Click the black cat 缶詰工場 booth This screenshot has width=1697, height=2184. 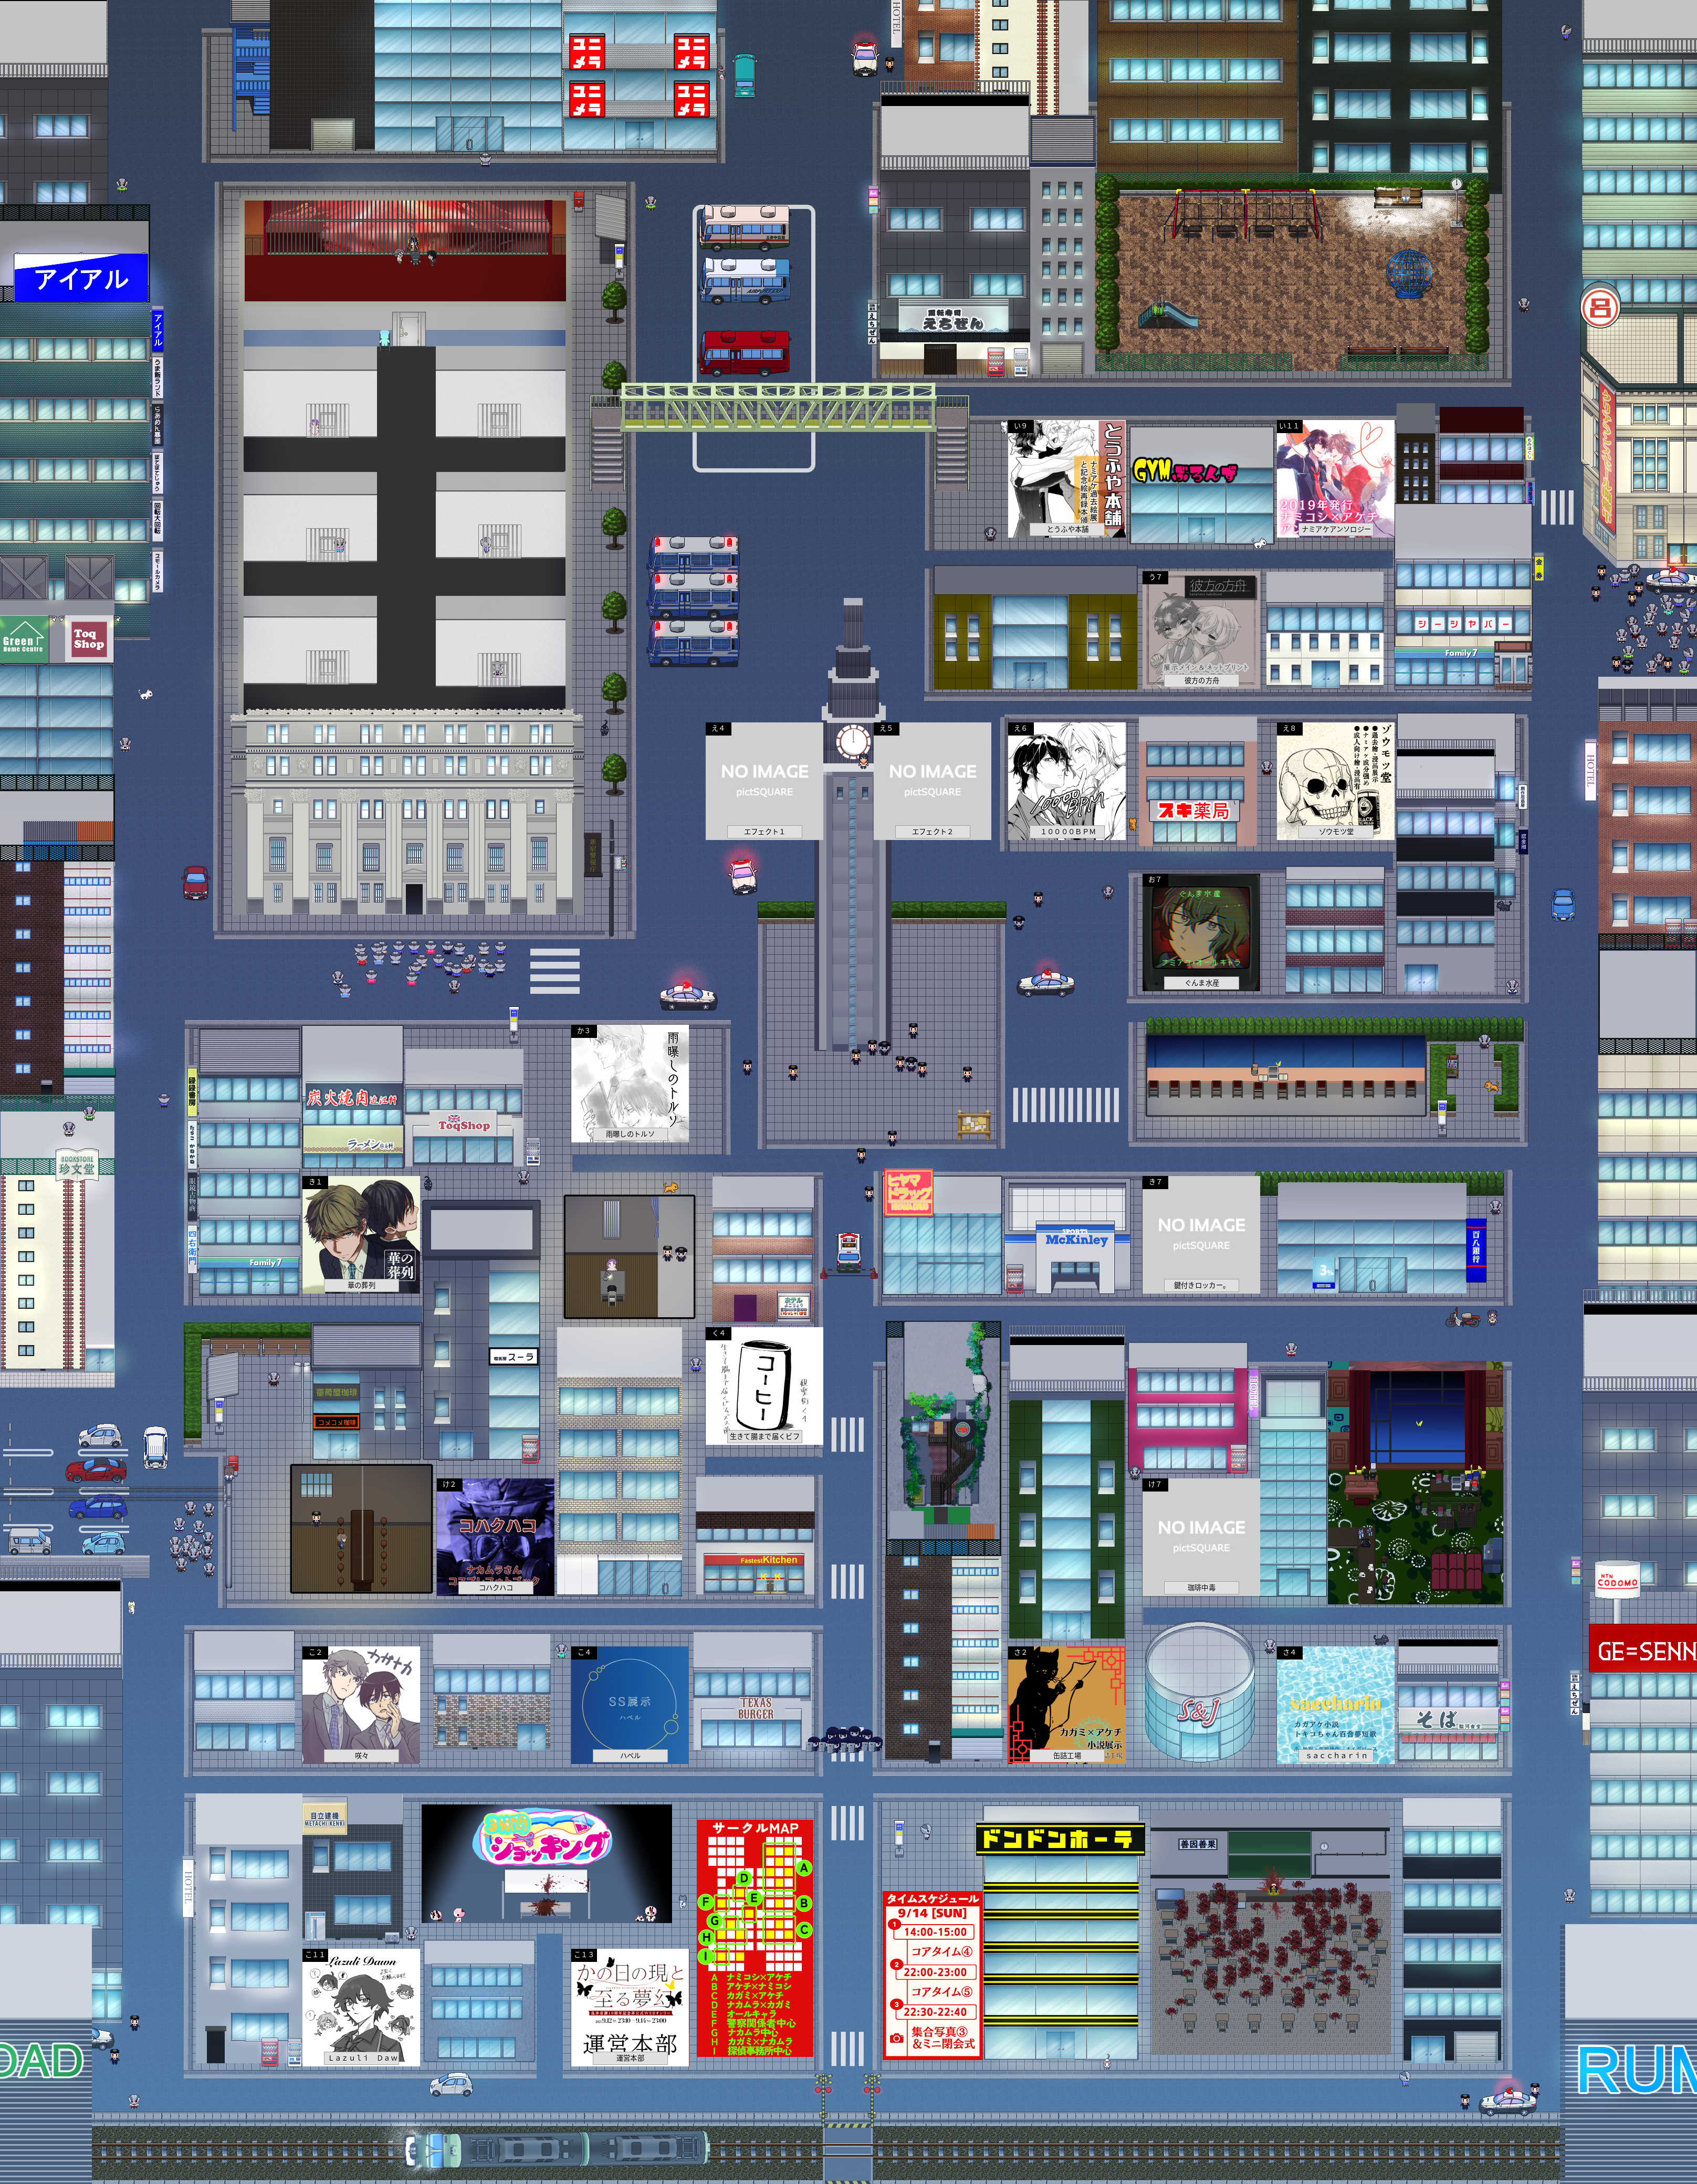click(x=1066, y=1704)
